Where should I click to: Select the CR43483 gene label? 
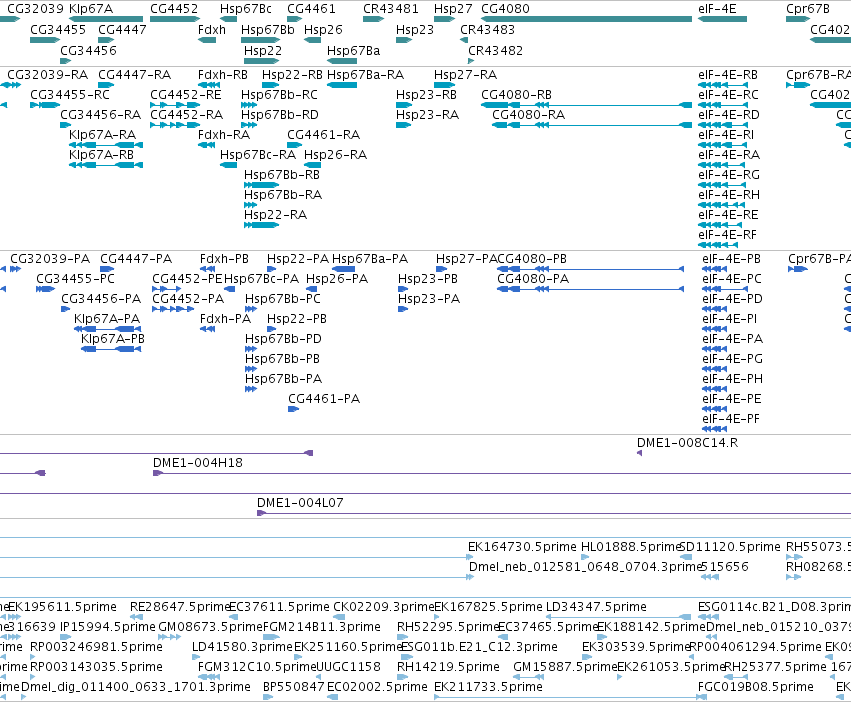(x=487, y=29)
